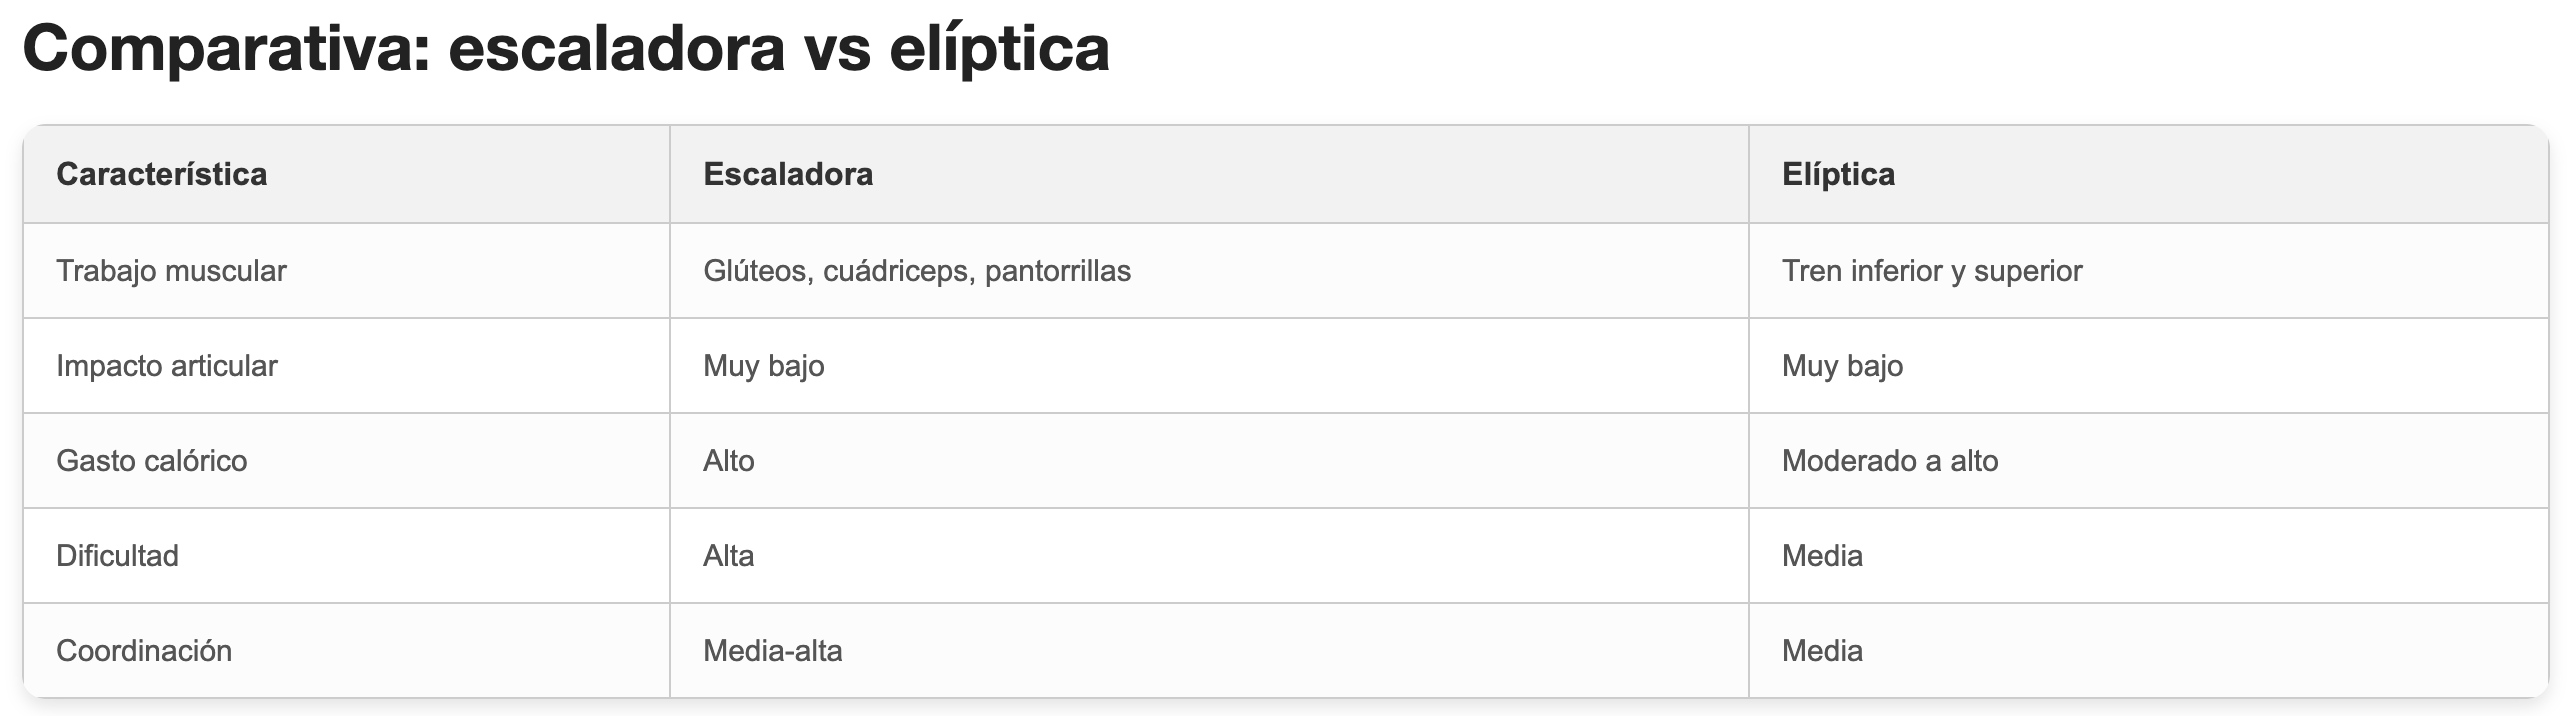
Task: Select the "Coordinación" row label
Action: (143, 651)
